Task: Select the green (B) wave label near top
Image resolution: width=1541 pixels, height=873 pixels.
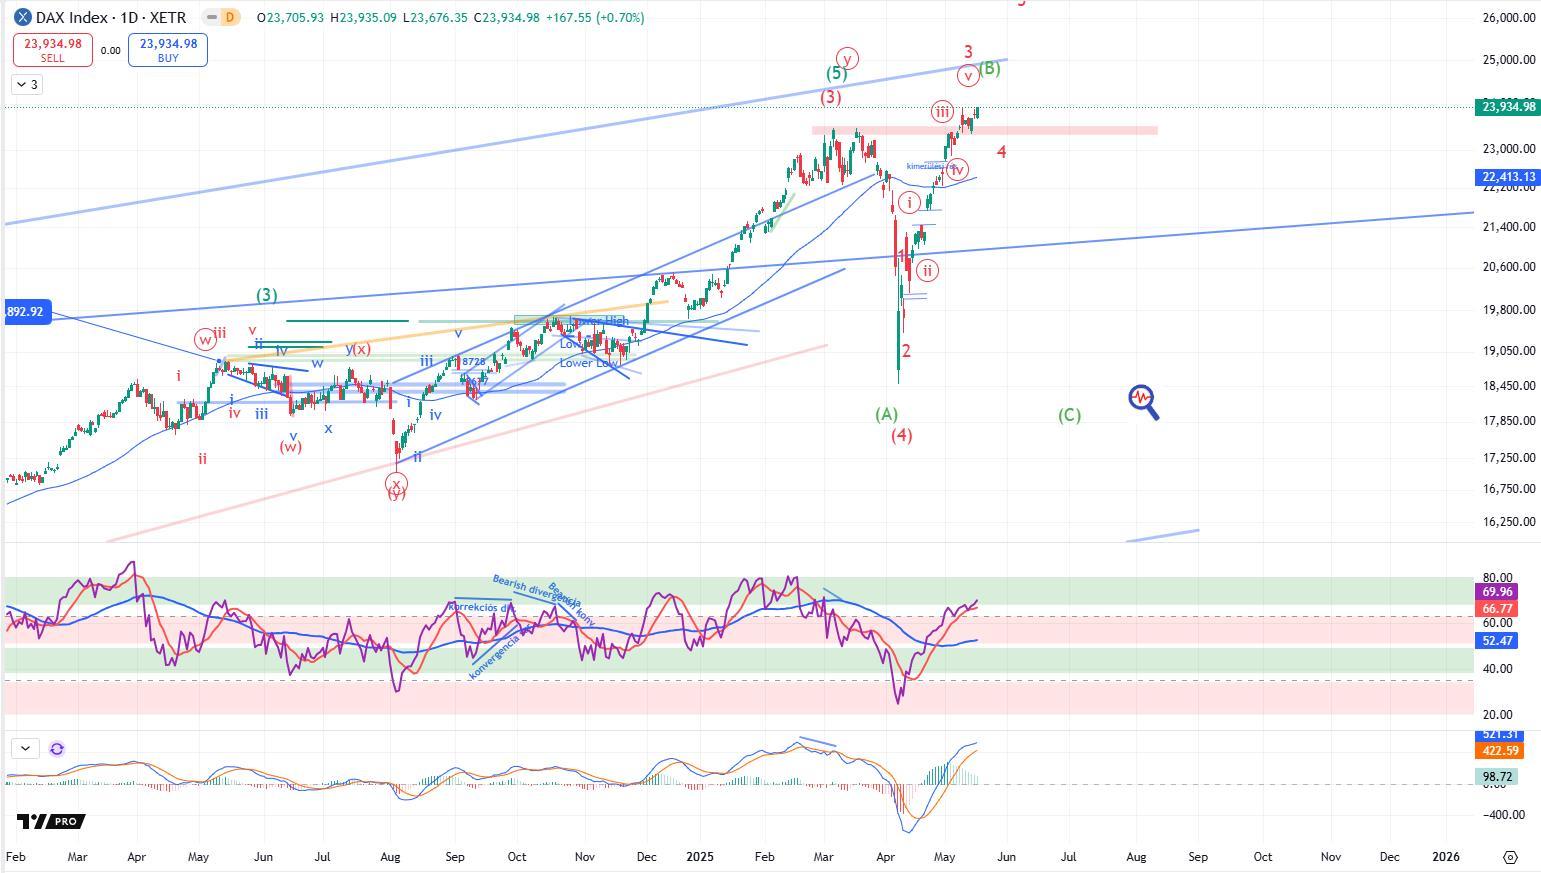Action: pyautogui.click(x=989, y=68)
